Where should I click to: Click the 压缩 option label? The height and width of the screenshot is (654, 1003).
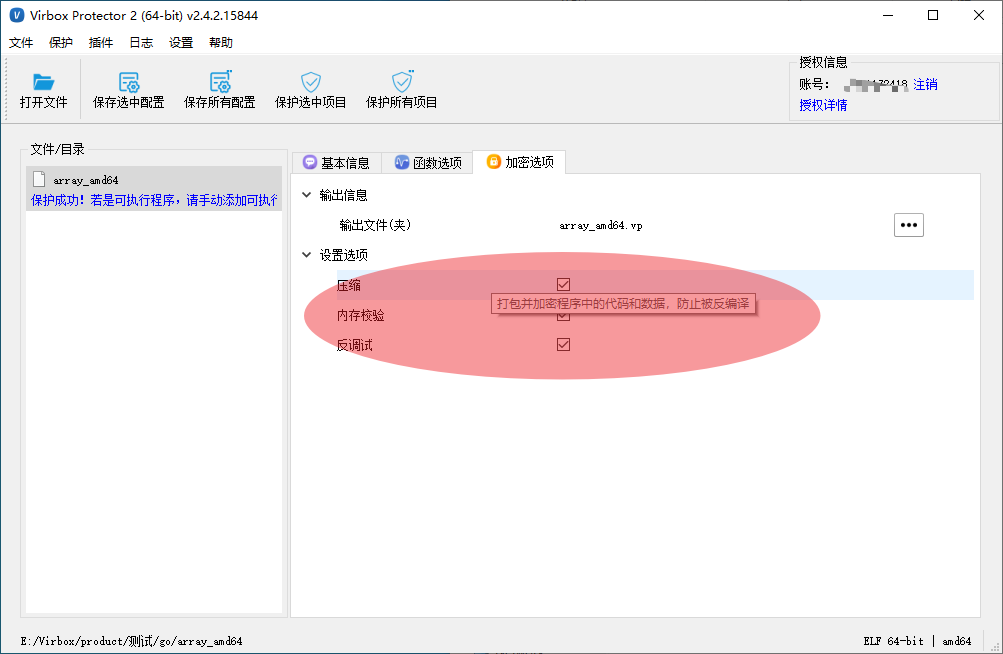click(349, 285)
